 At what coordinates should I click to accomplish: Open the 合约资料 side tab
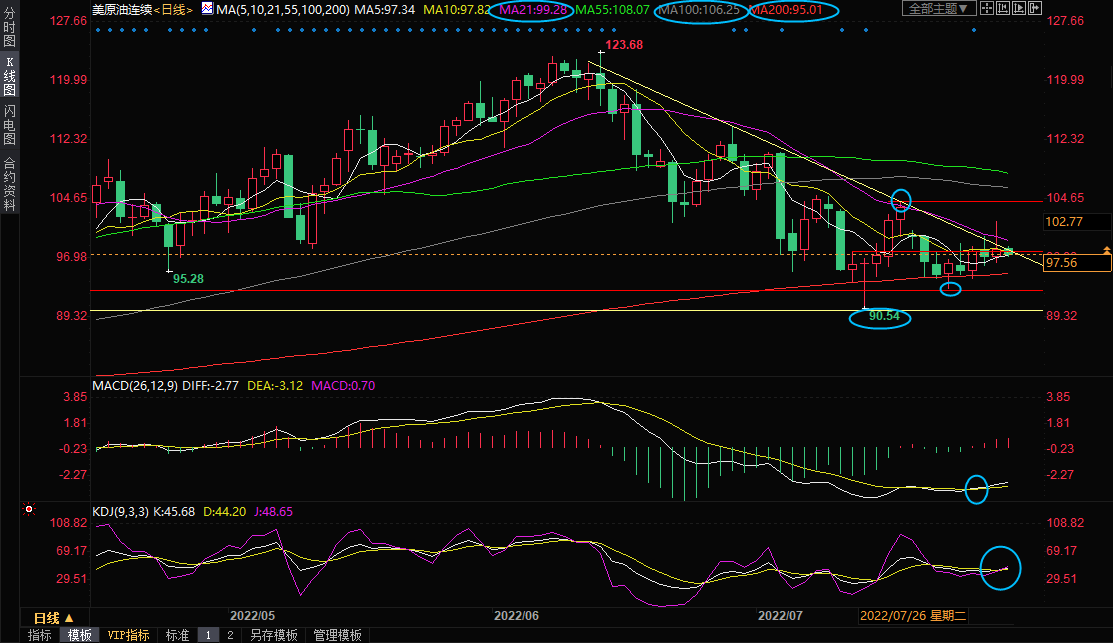(9, 184)
